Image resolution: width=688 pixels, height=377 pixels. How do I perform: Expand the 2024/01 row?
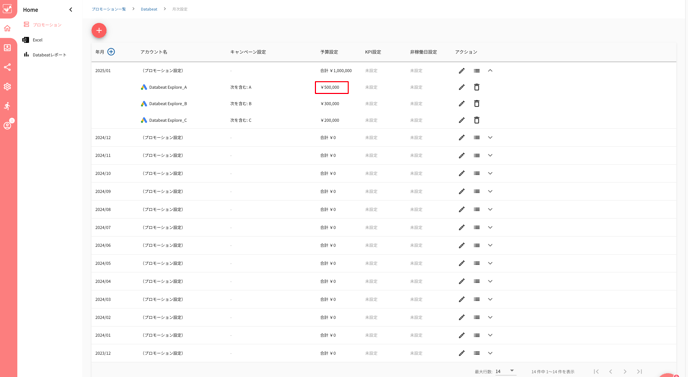point(490,335)
